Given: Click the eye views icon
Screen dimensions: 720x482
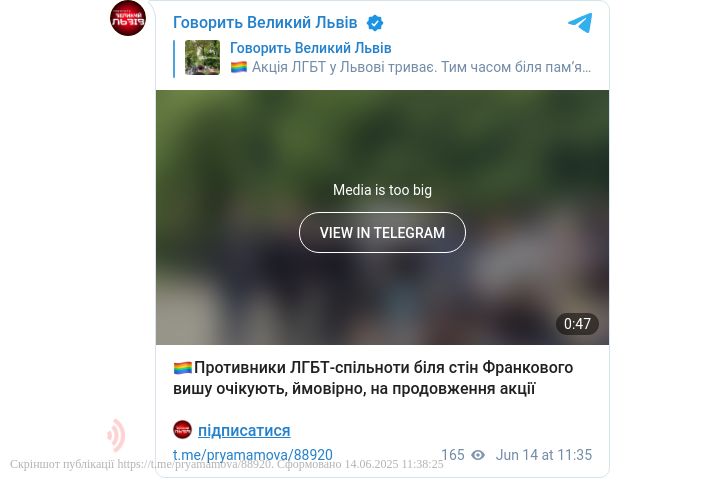Looking at the screenshot, I should pyautogui.click(x=478, y=455).
